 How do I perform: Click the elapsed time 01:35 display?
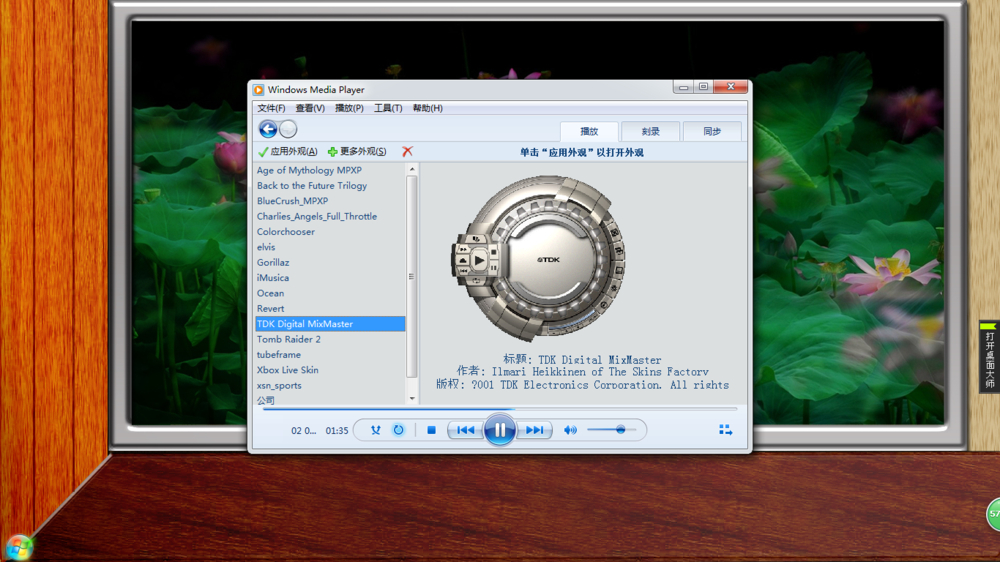click(337, 431)
